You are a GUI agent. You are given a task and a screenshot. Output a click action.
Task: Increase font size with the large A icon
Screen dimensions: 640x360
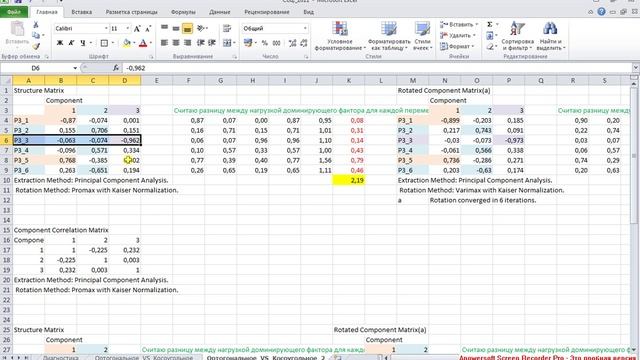[137, 29]
